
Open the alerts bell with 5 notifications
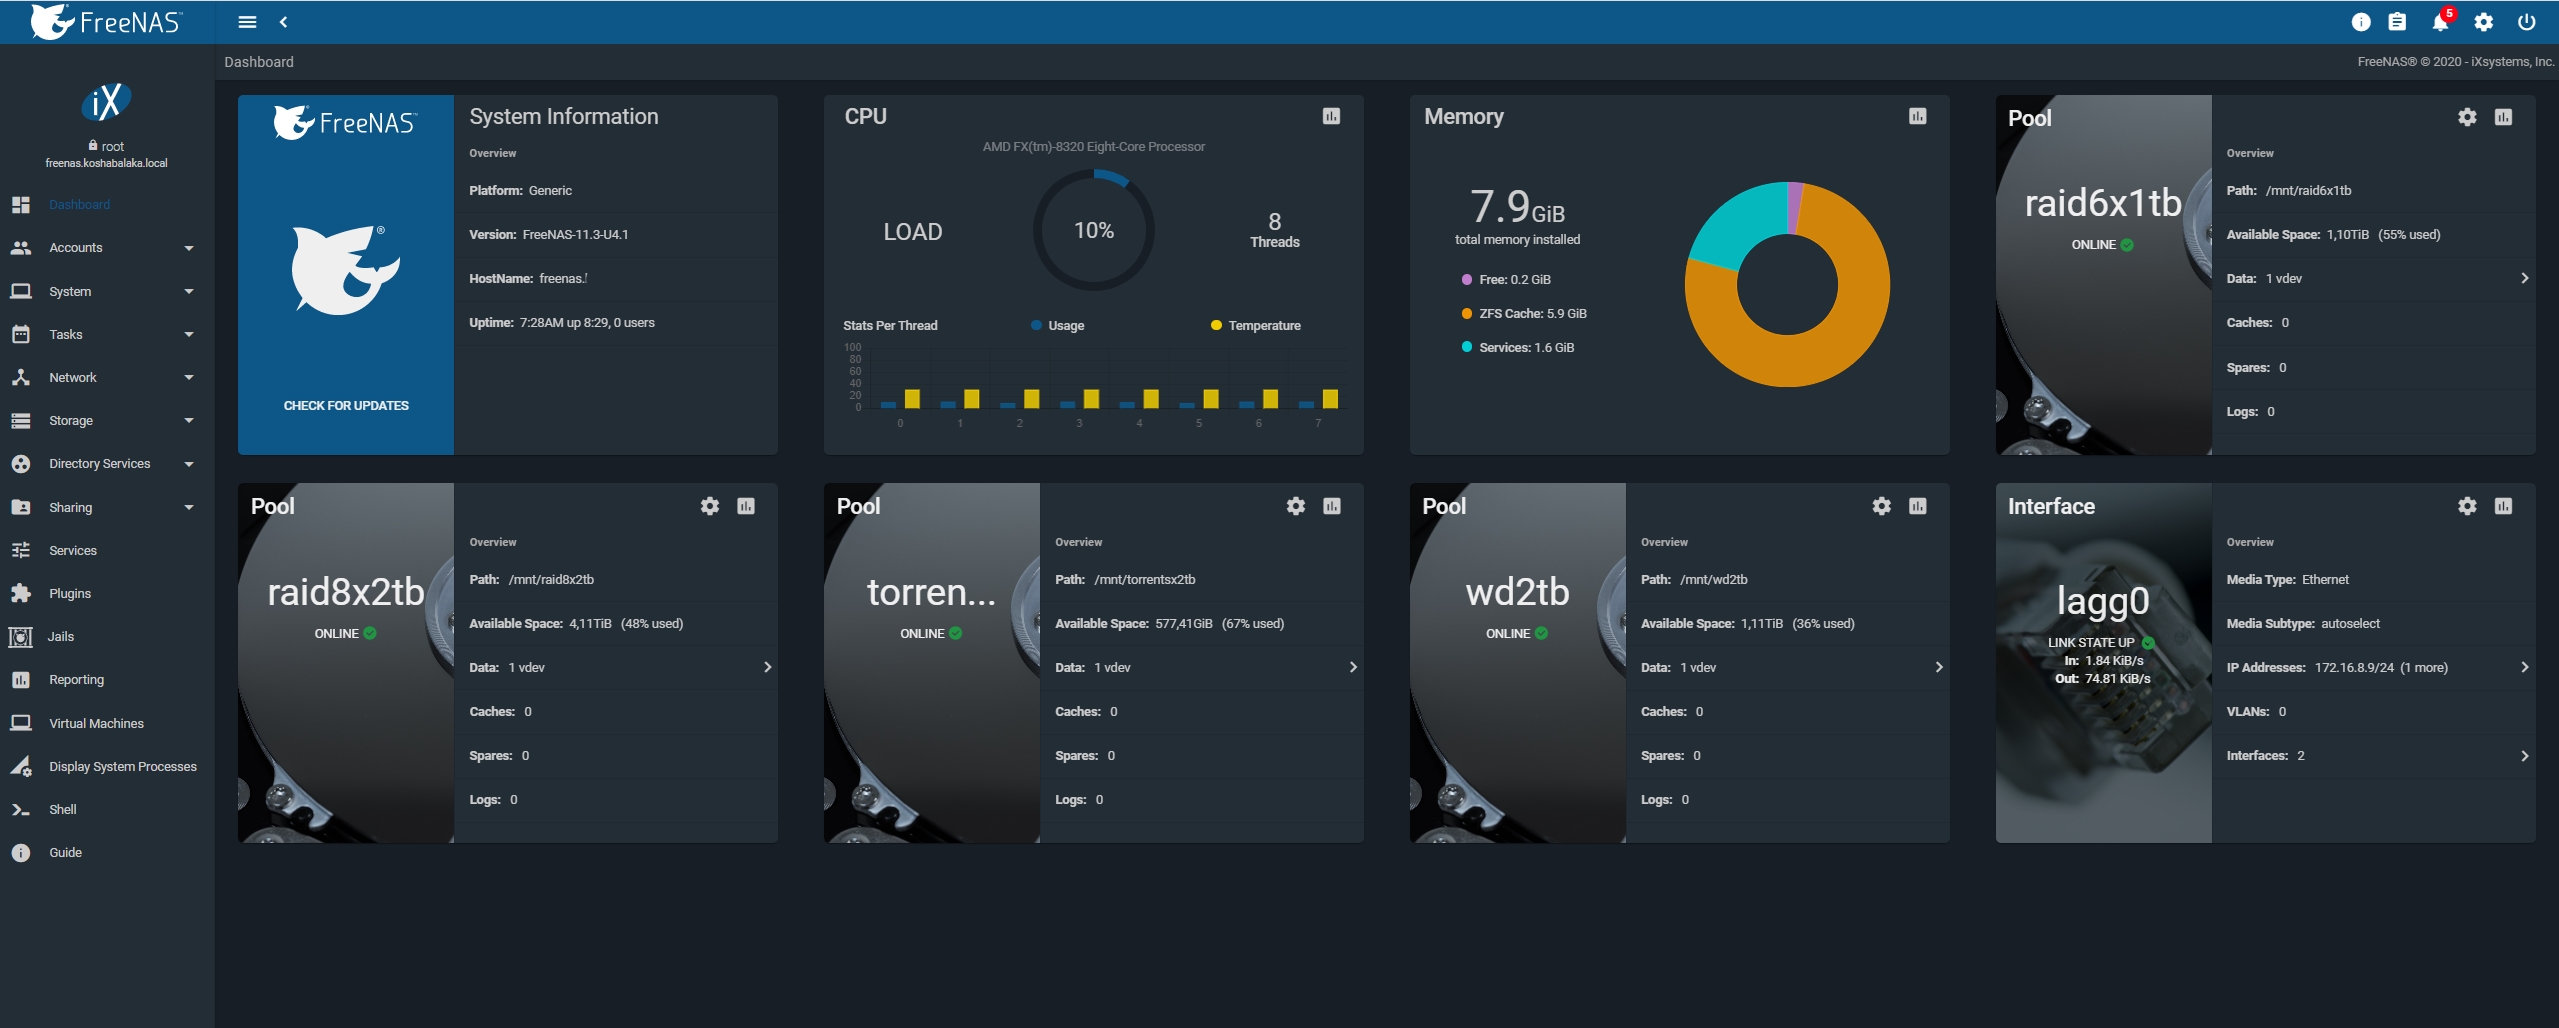point(2440,22)
